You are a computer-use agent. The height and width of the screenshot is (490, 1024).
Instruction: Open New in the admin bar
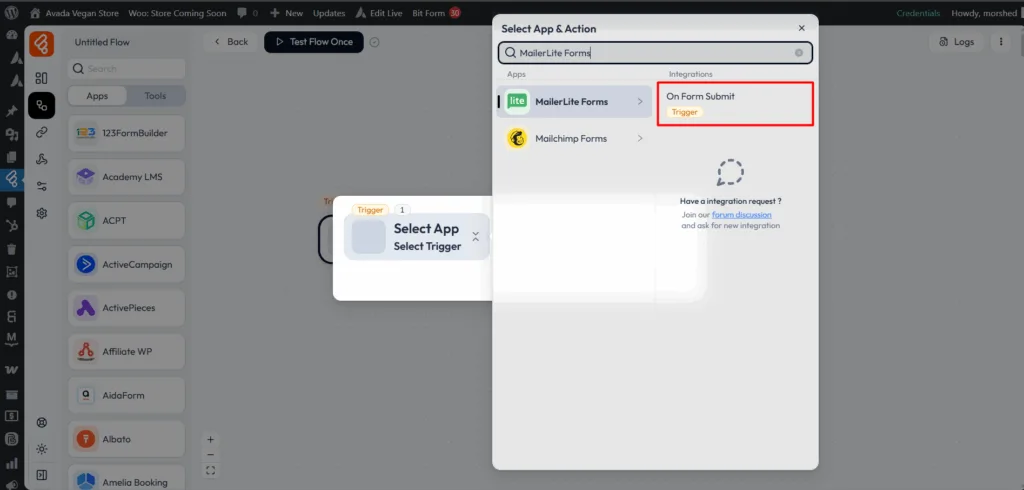coord(287,12)
